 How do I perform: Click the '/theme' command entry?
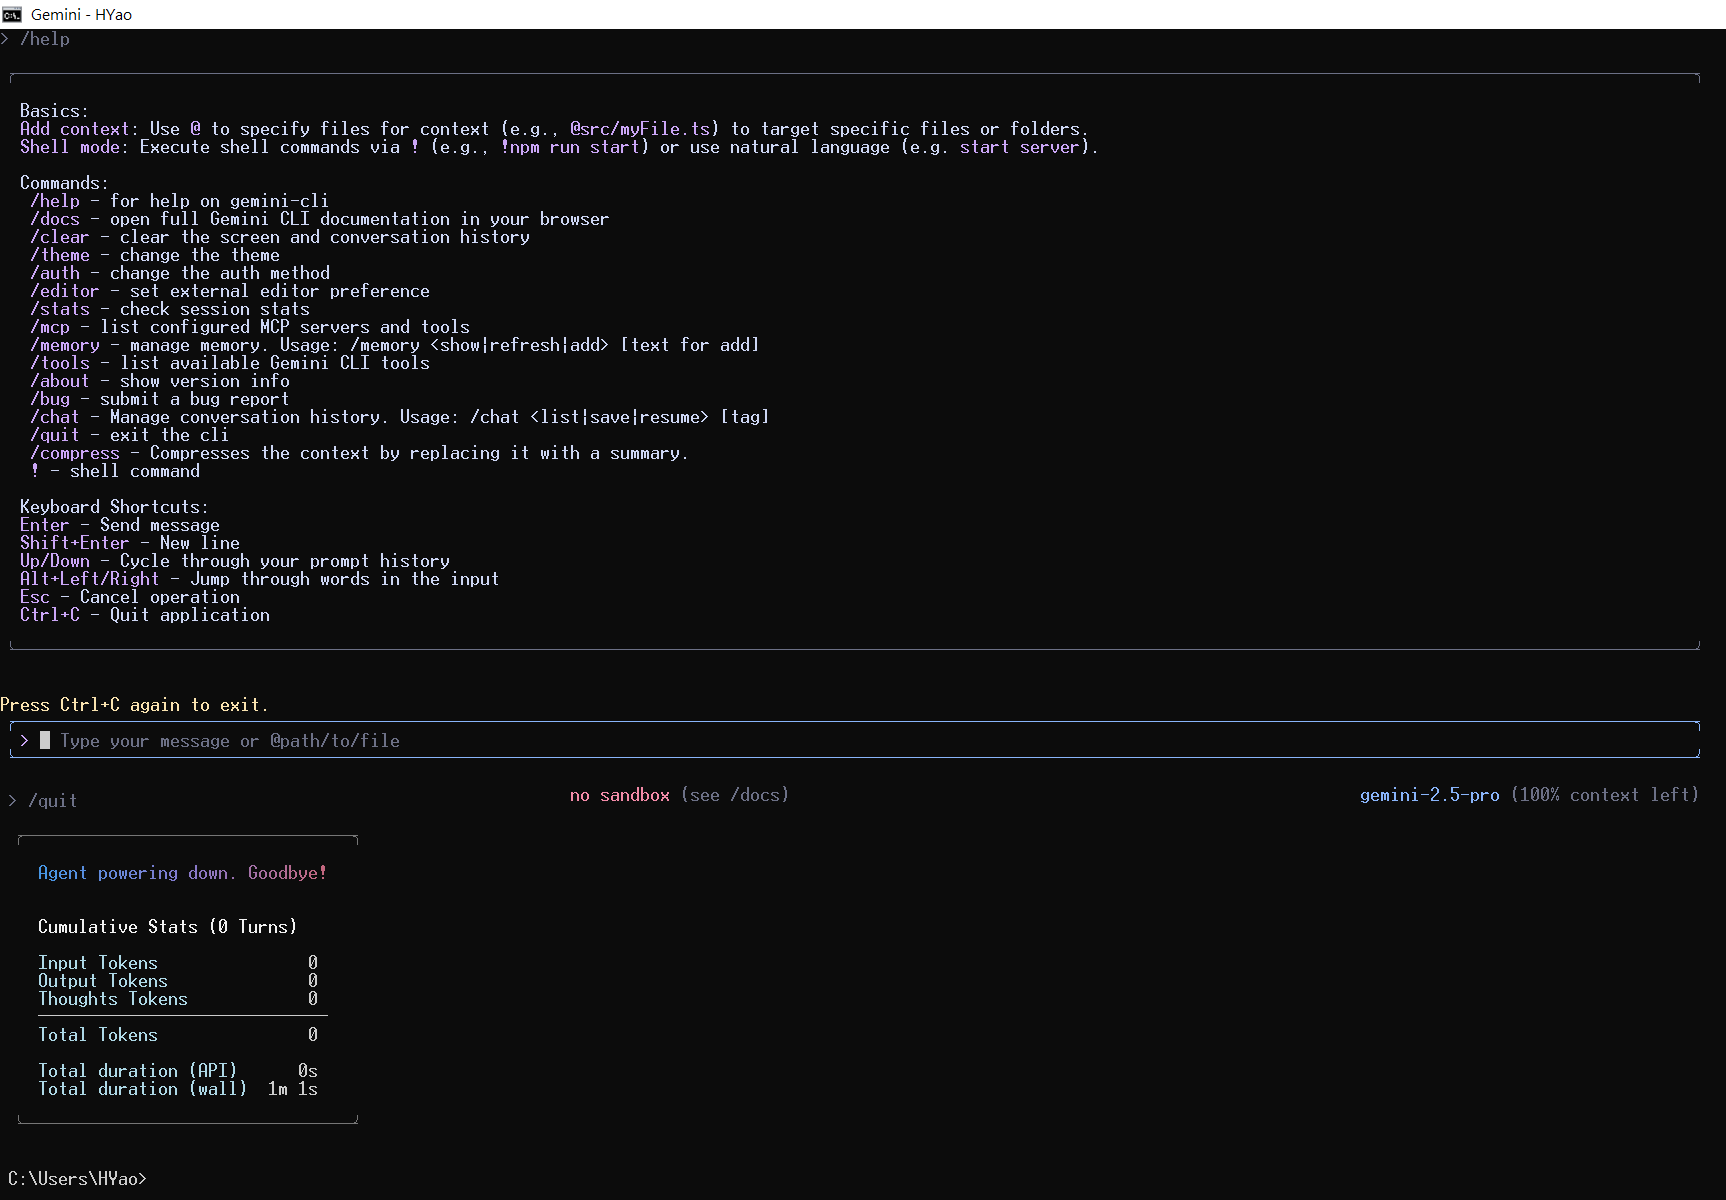tap(155, 255)
